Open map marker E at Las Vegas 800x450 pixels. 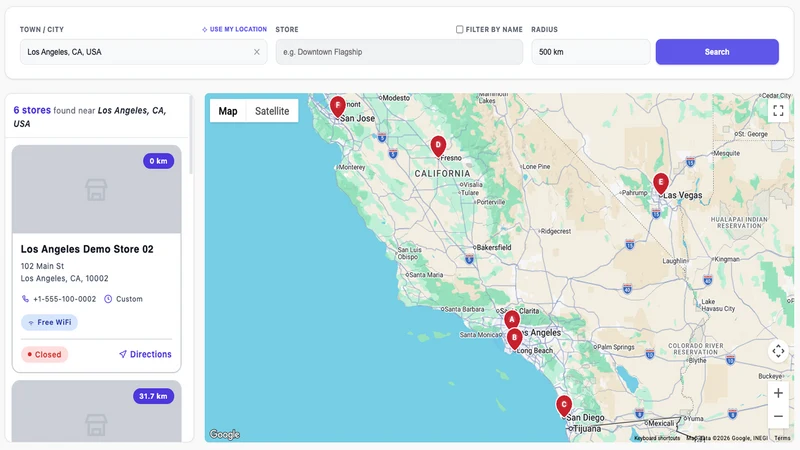tap(661, 183)
